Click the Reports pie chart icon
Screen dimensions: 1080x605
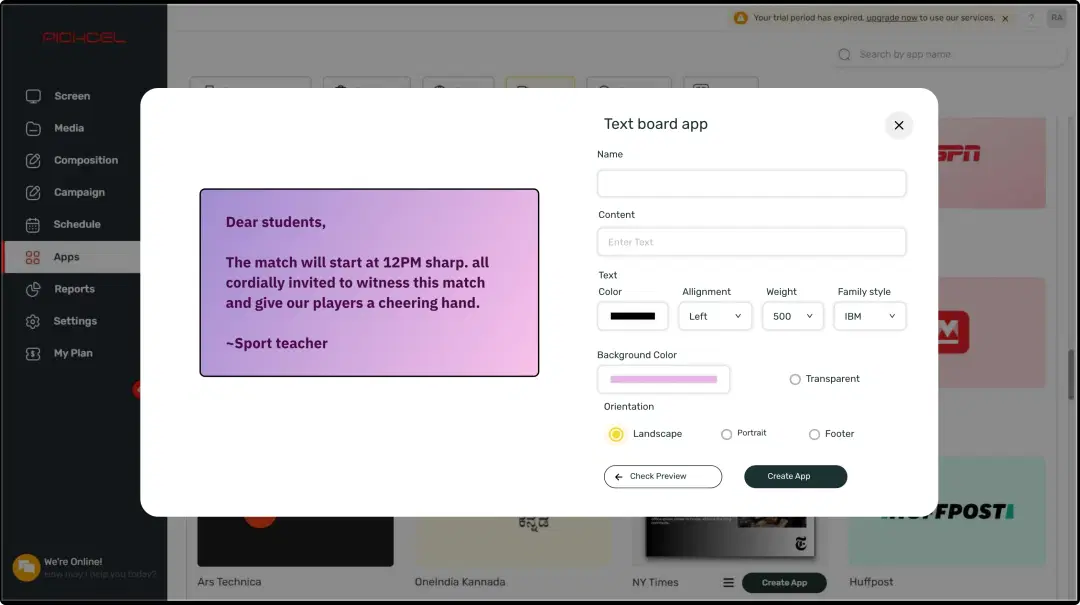coord(33,289)
